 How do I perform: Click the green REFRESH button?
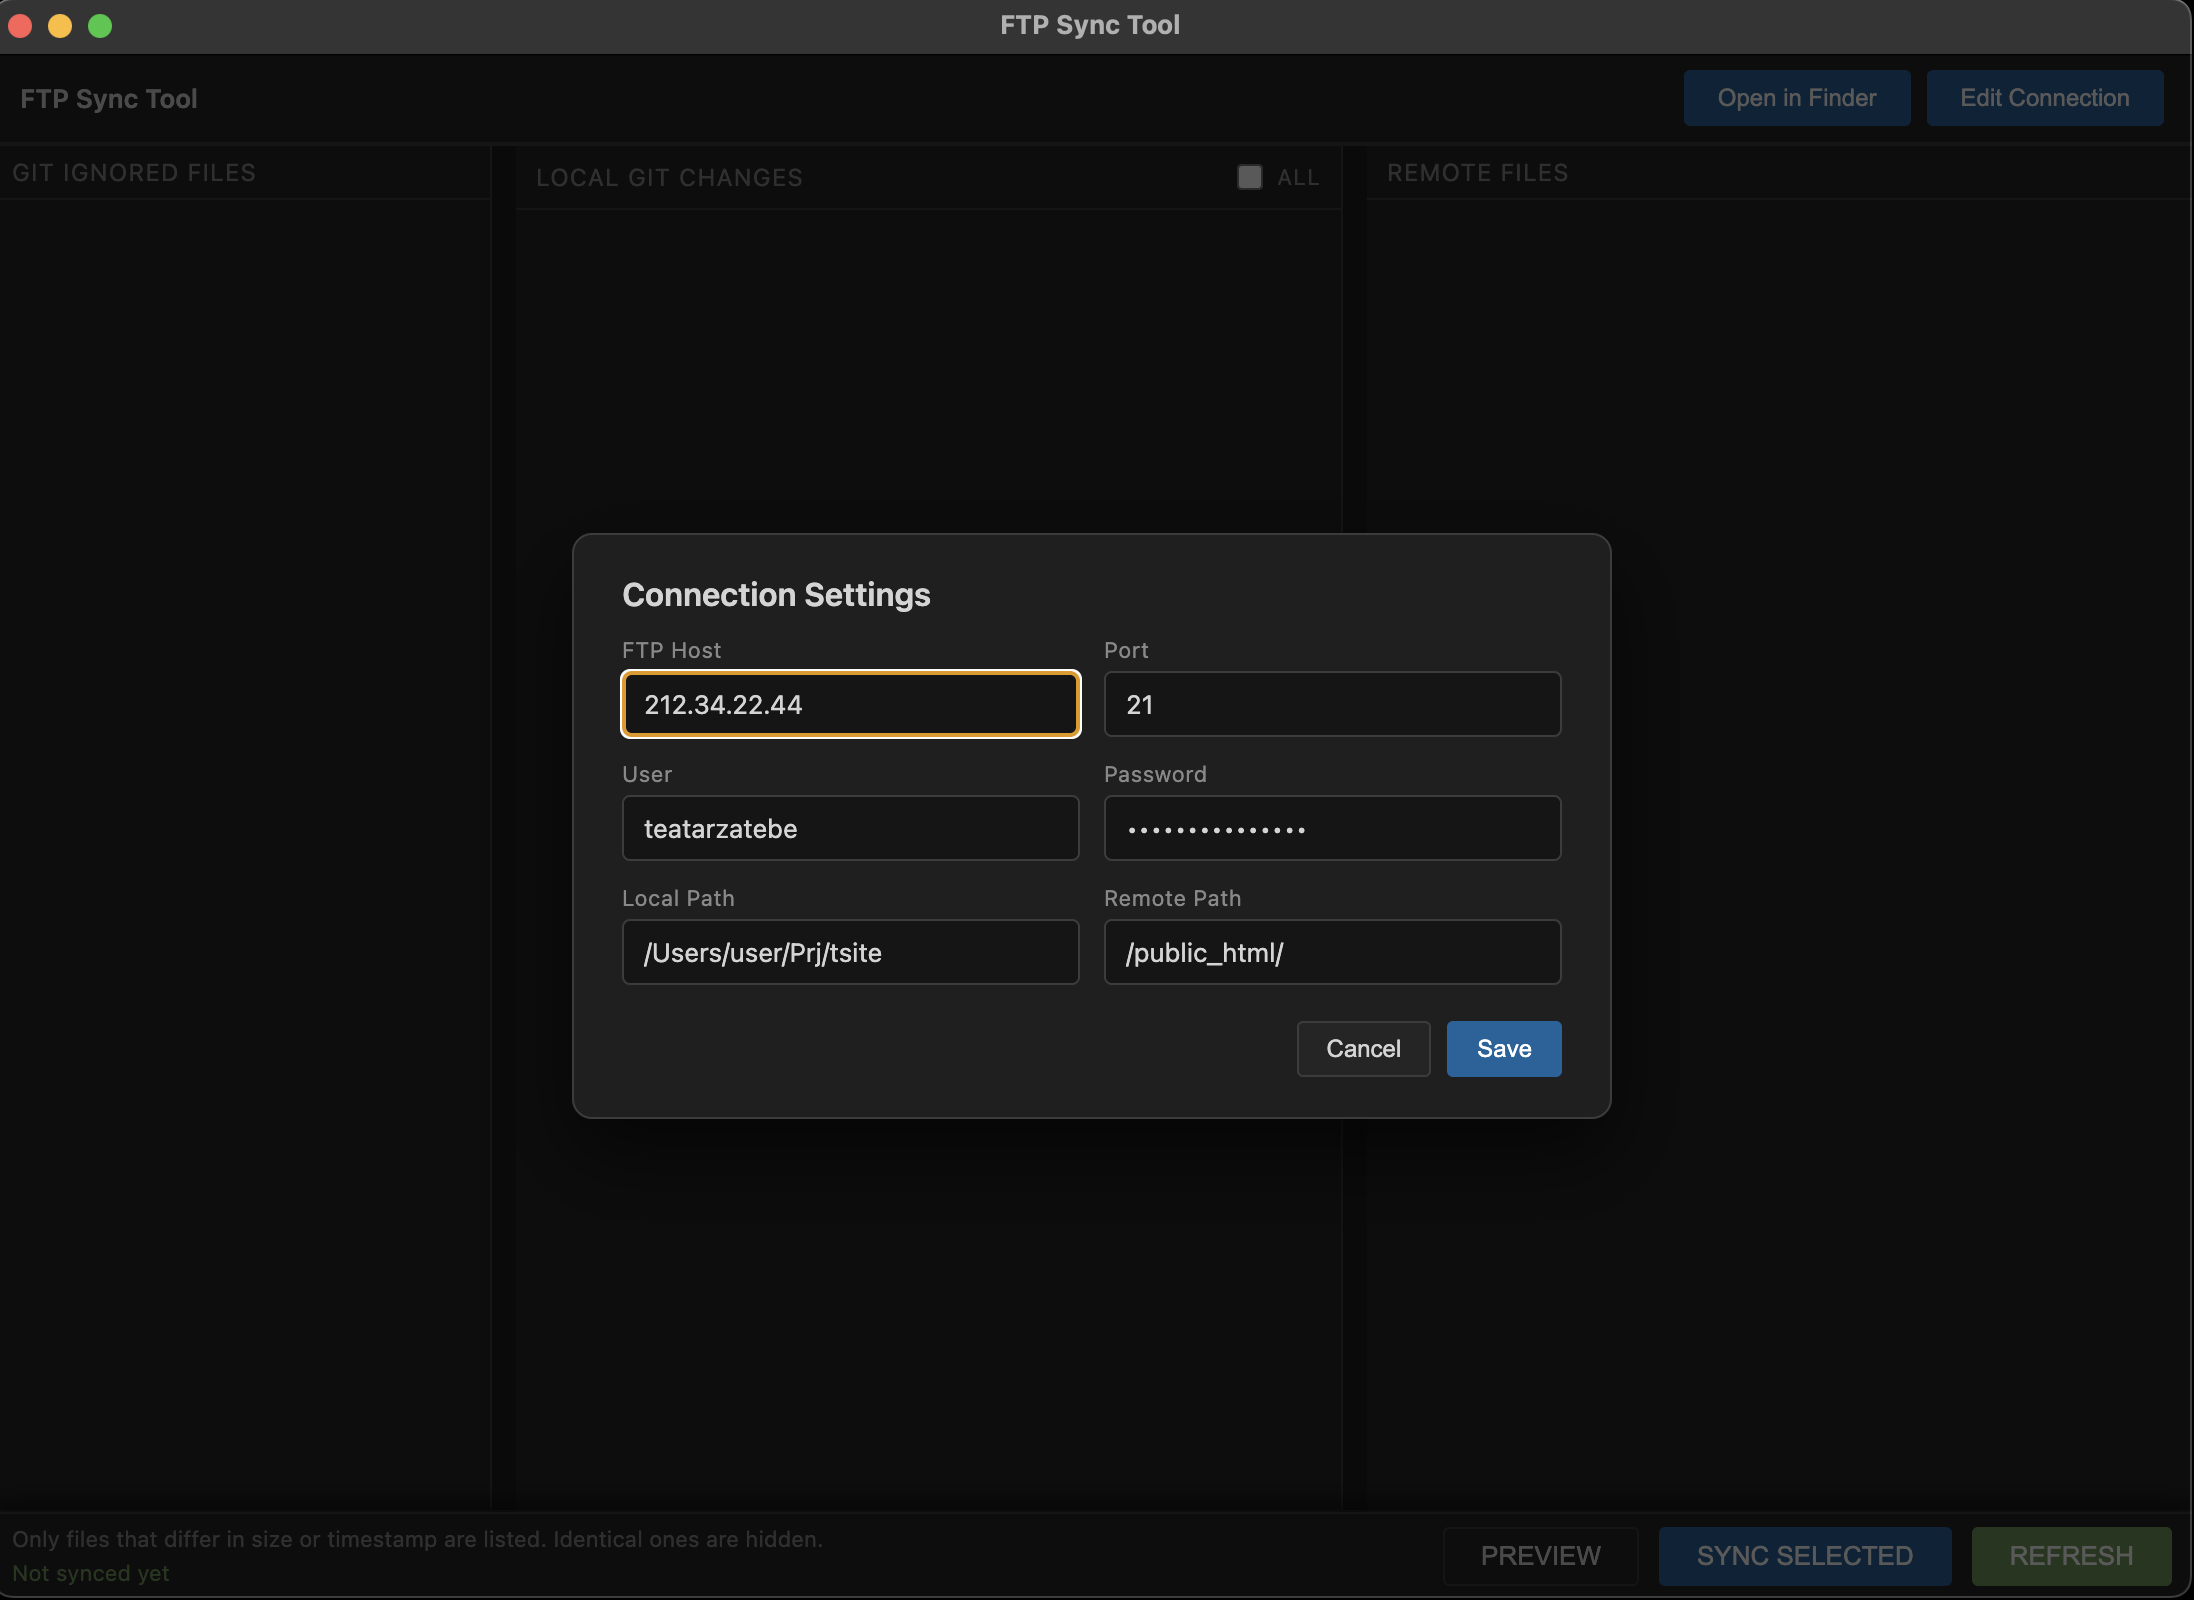[x=2071, y=1556]
